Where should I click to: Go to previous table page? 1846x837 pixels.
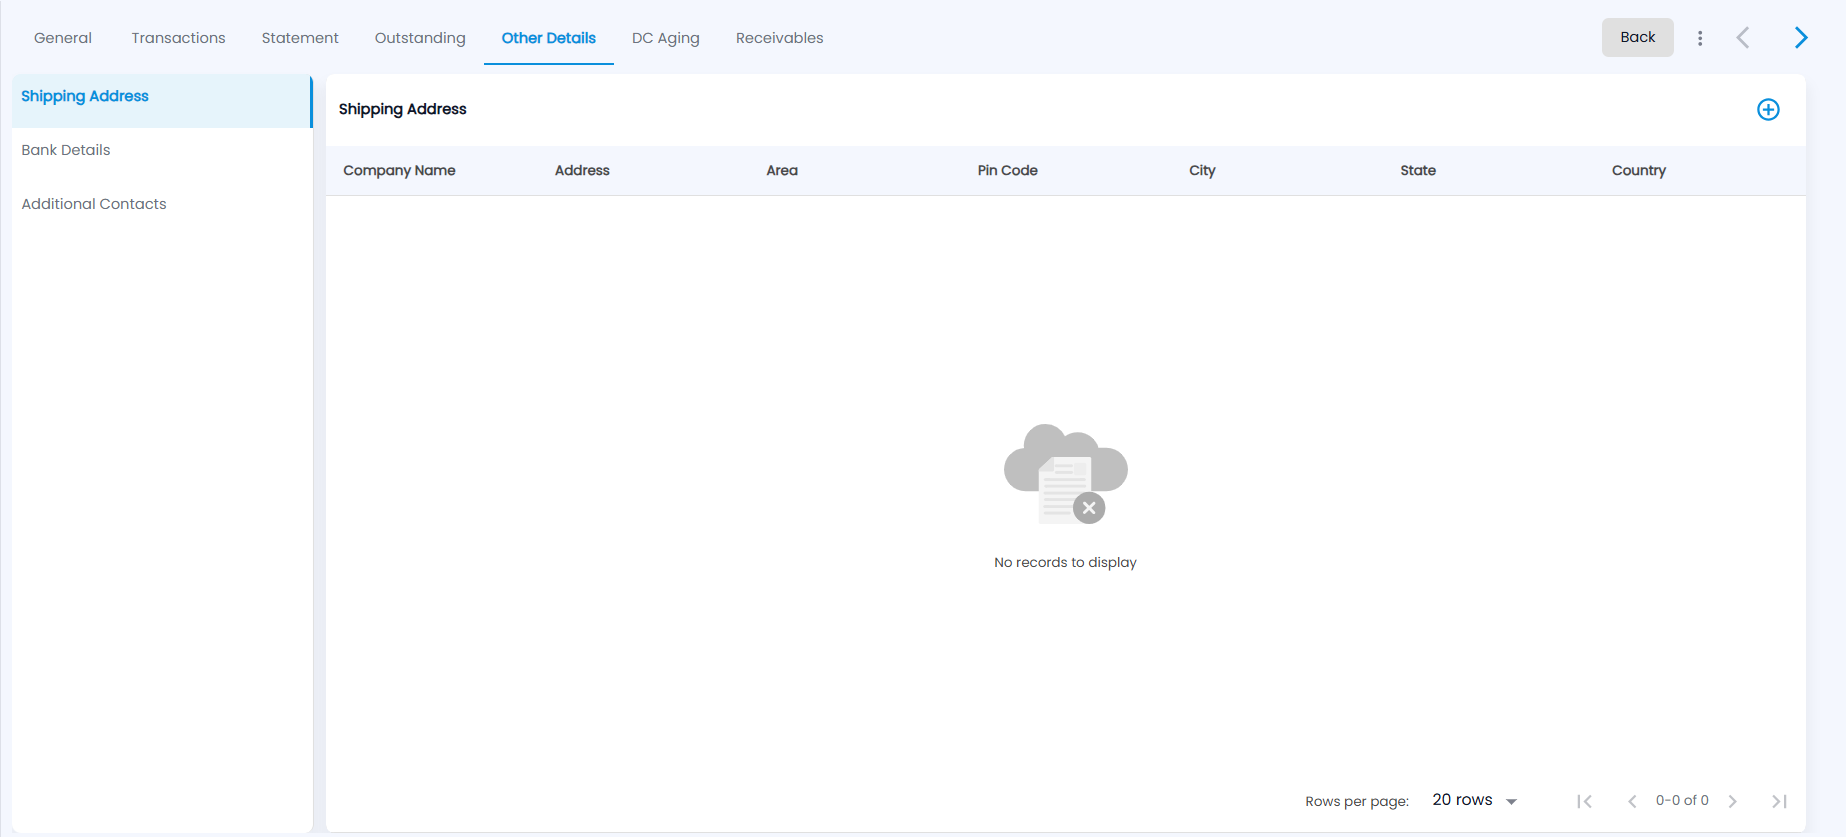click(x=1632, y=801)
